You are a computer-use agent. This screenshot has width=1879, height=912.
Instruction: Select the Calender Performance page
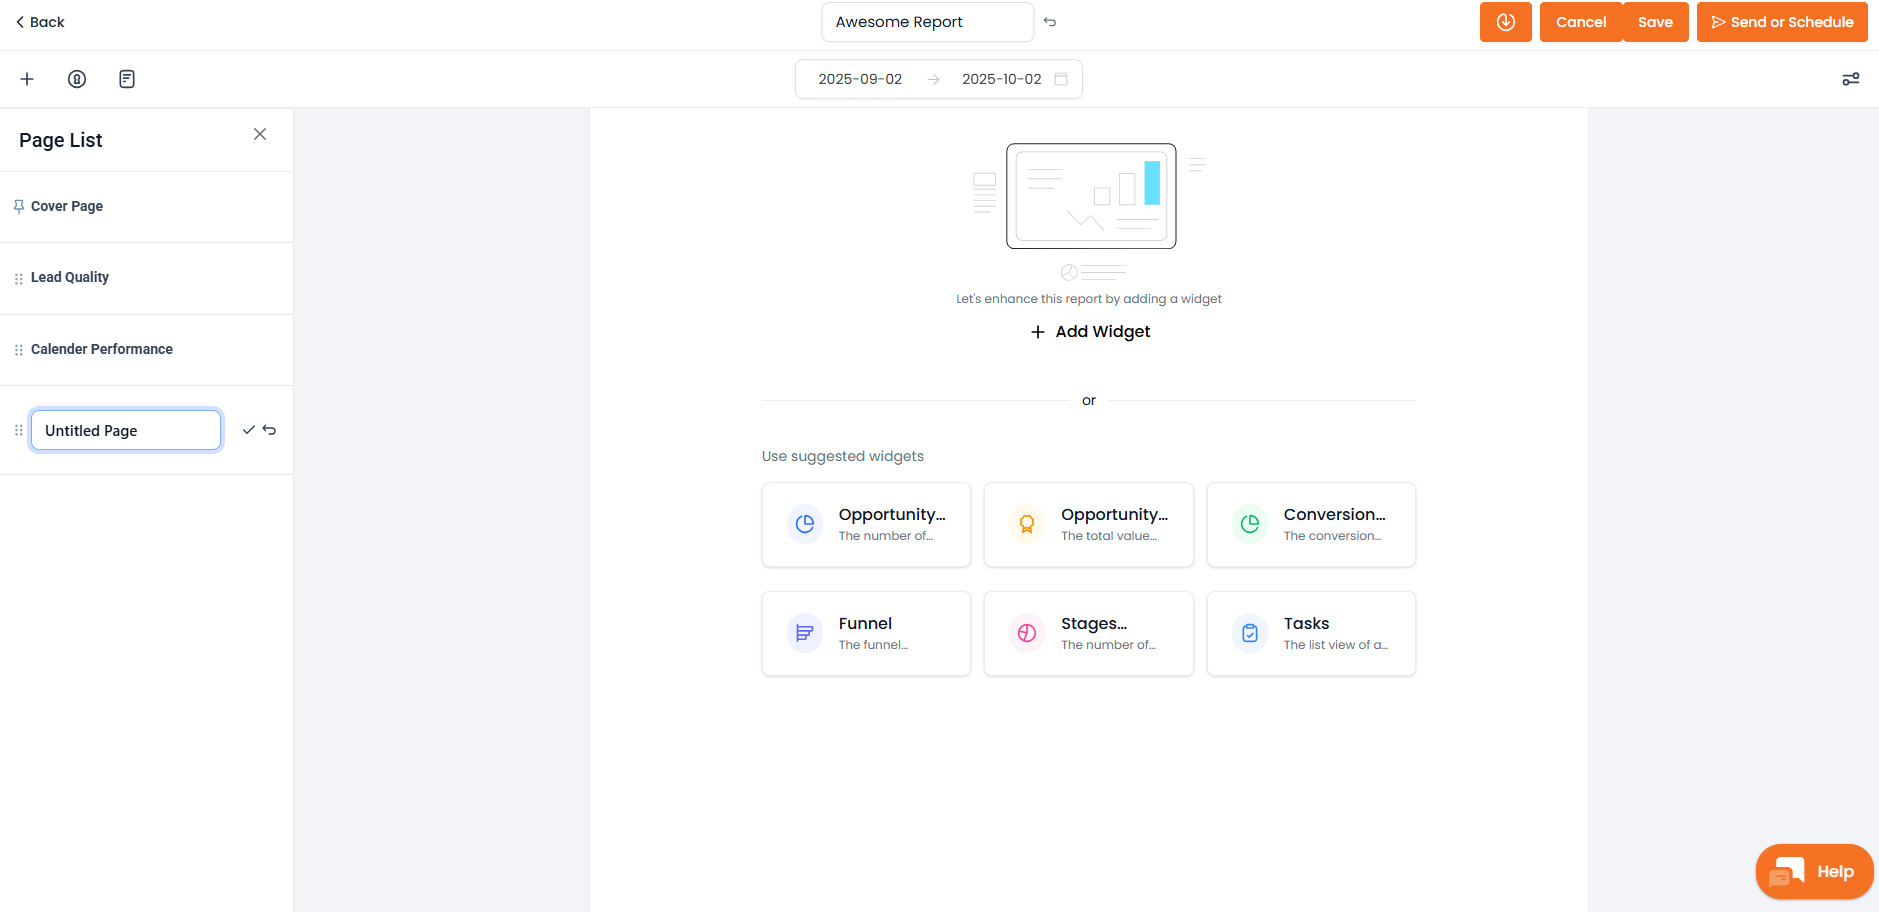tap(102, 349)
